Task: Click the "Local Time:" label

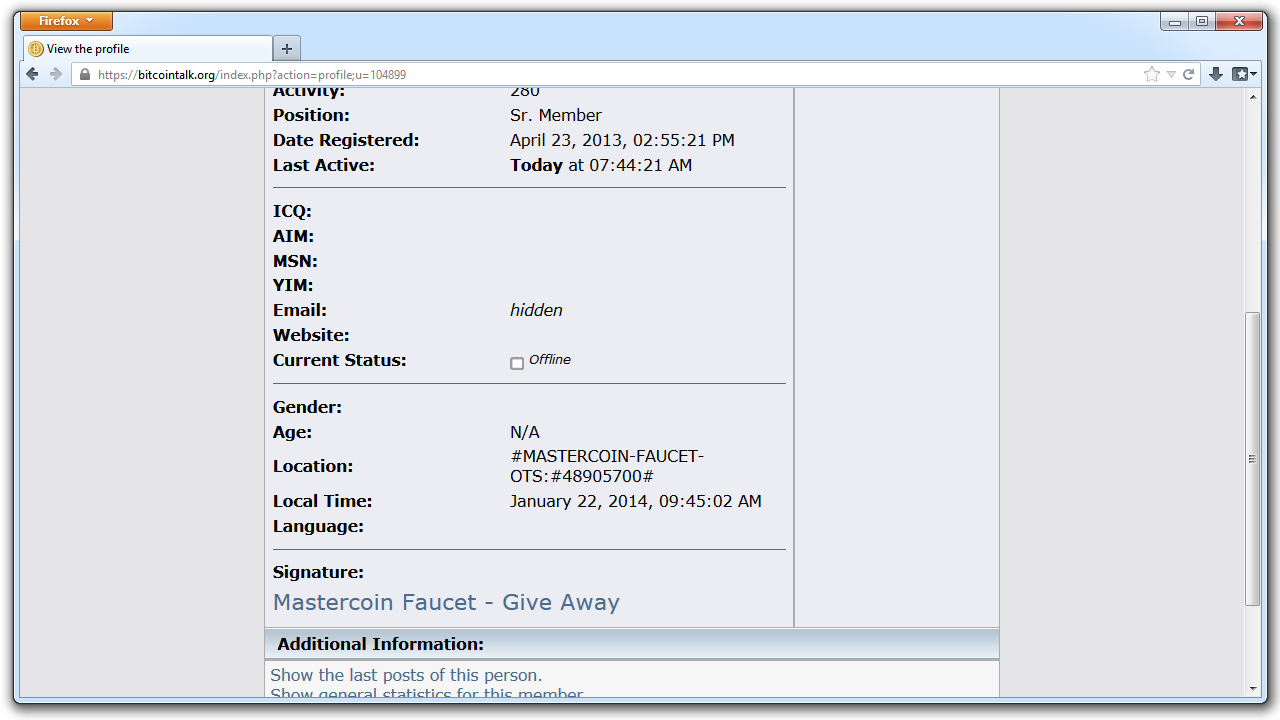Action: [322, 501]
